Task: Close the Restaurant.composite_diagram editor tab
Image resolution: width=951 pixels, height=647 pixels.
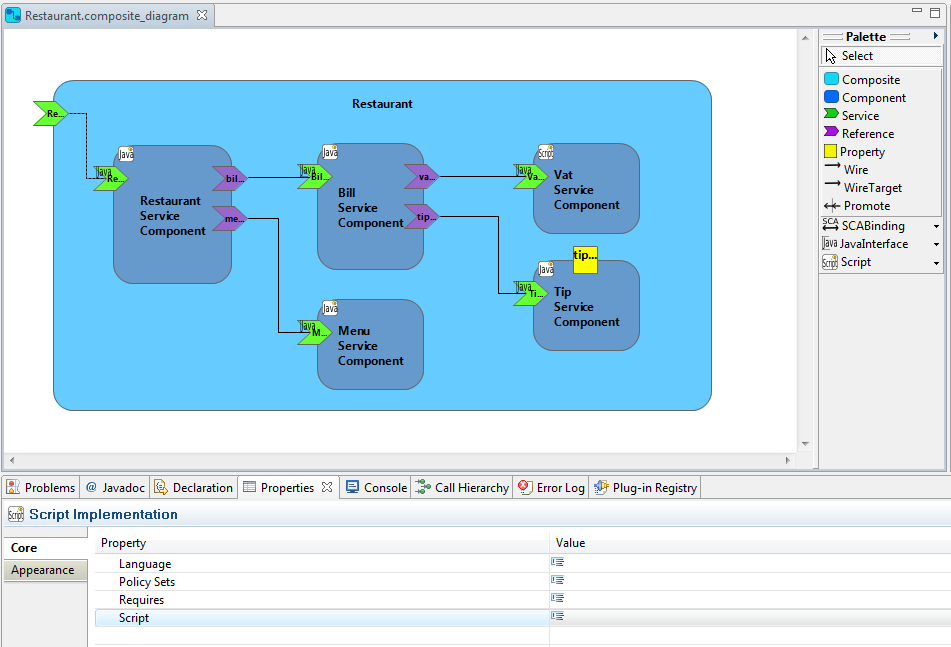Action: pos(202,15)
